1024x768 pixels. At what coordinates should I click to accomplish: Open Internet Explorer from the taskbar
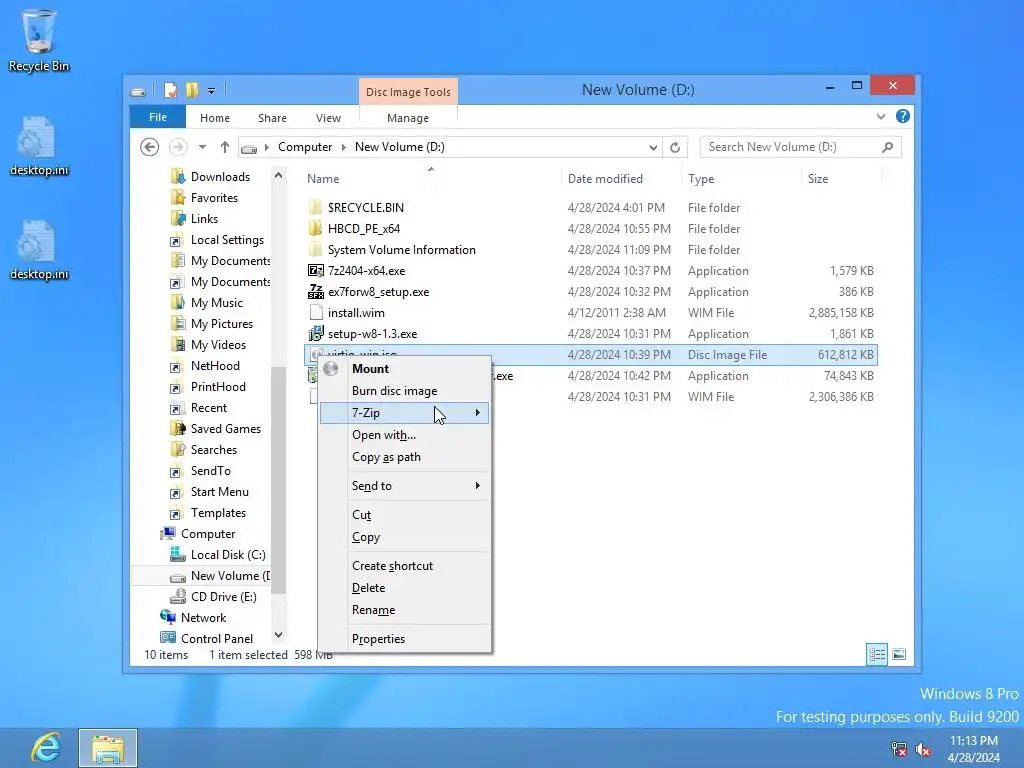(46, 748)
